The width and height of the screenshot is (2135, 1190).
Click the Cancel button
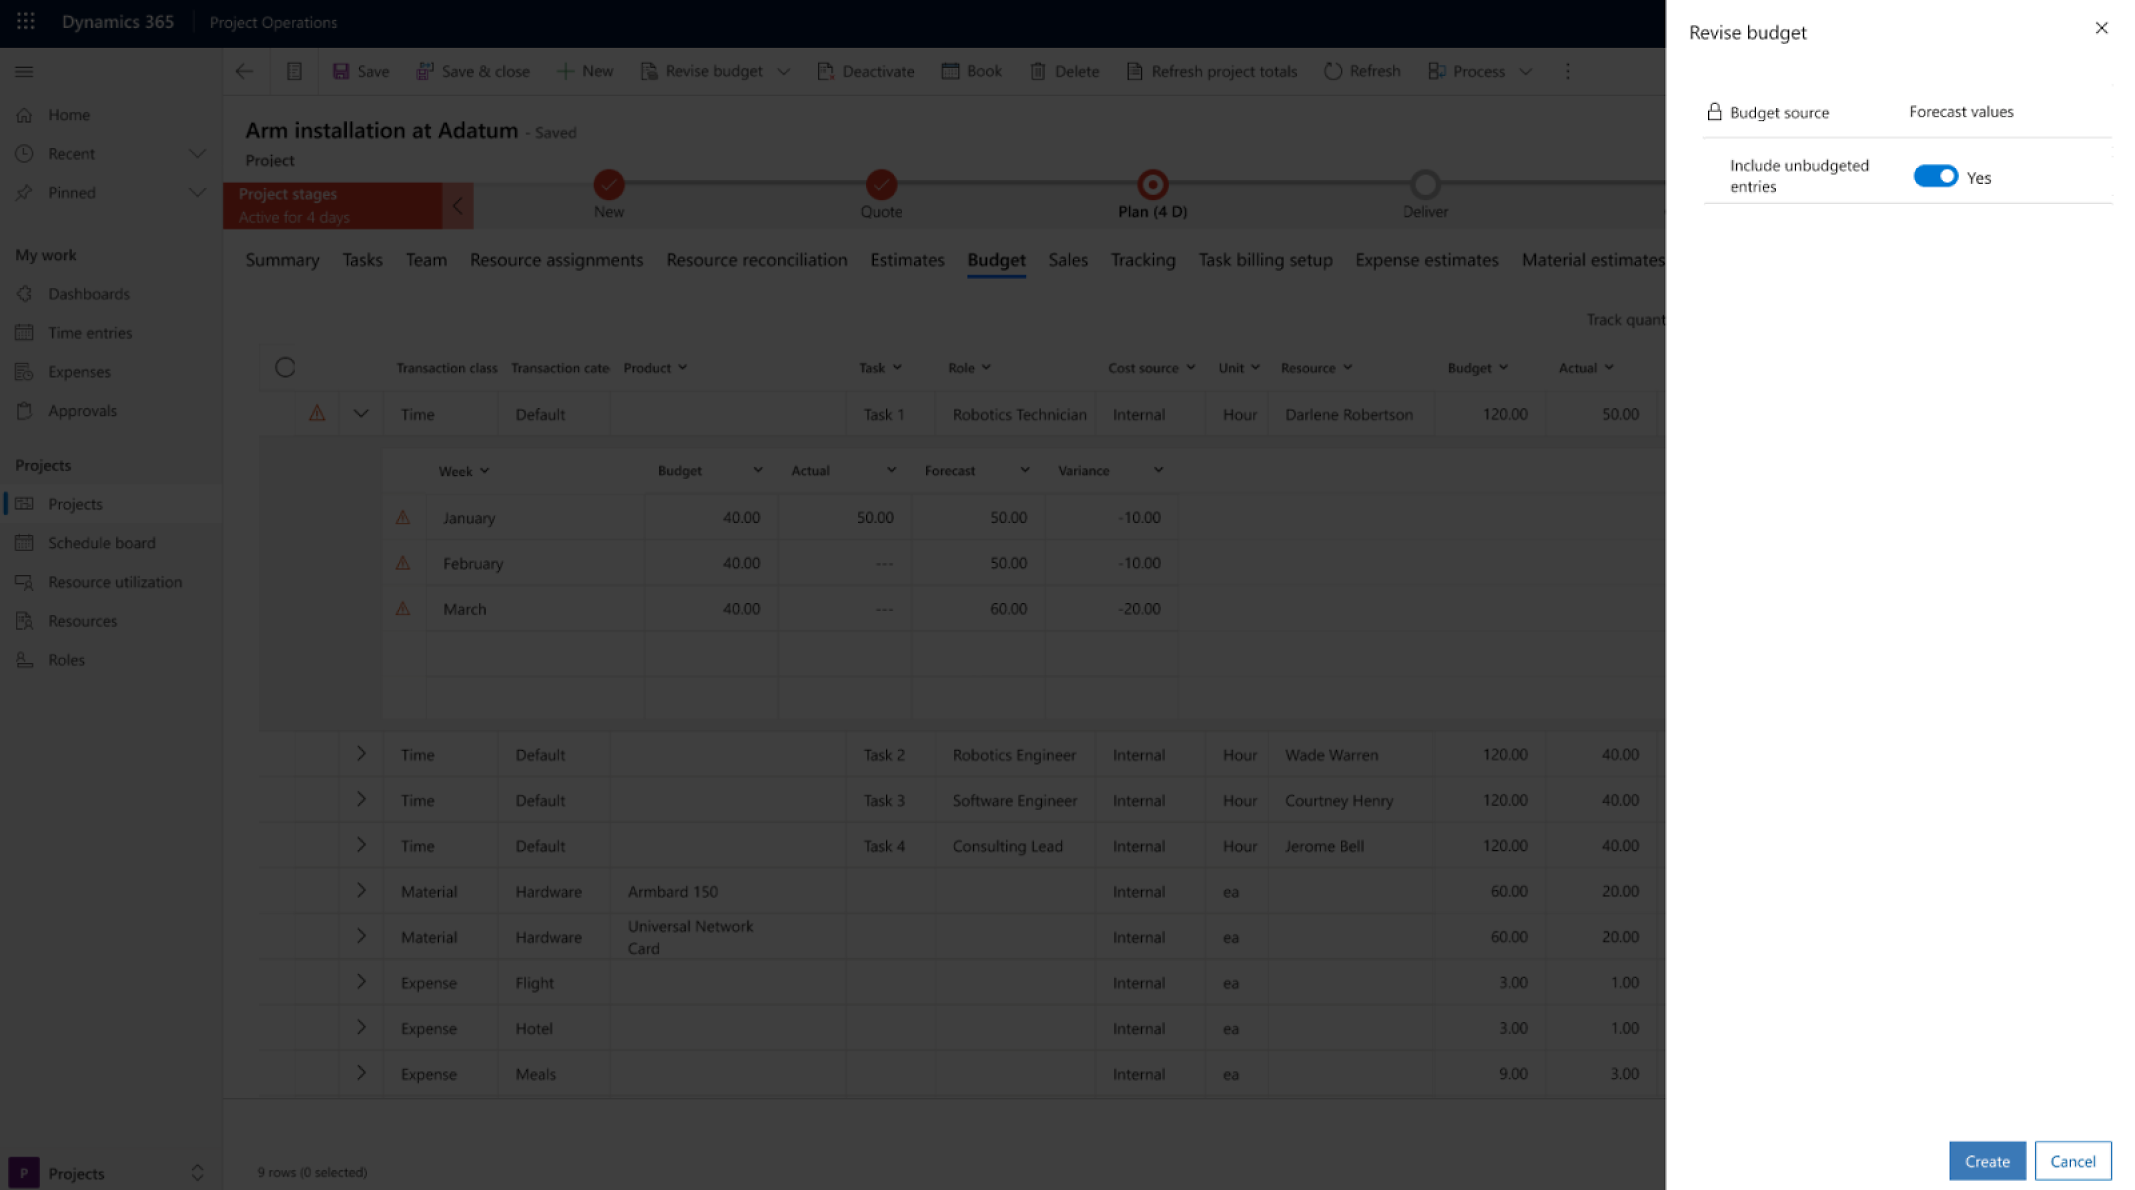point(2073,1161)
